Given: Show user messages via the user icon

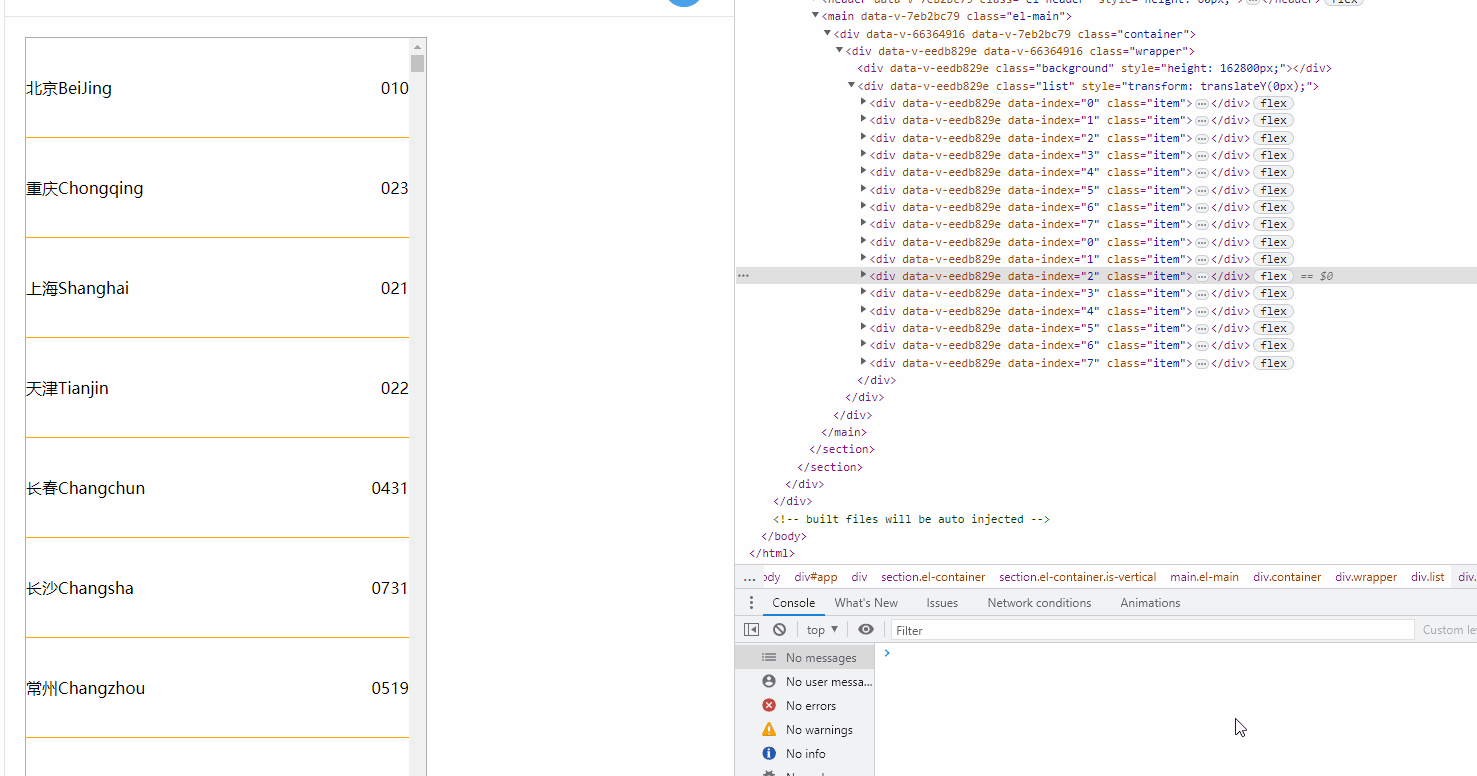Looking at the screenshot, I should [769, 681].
